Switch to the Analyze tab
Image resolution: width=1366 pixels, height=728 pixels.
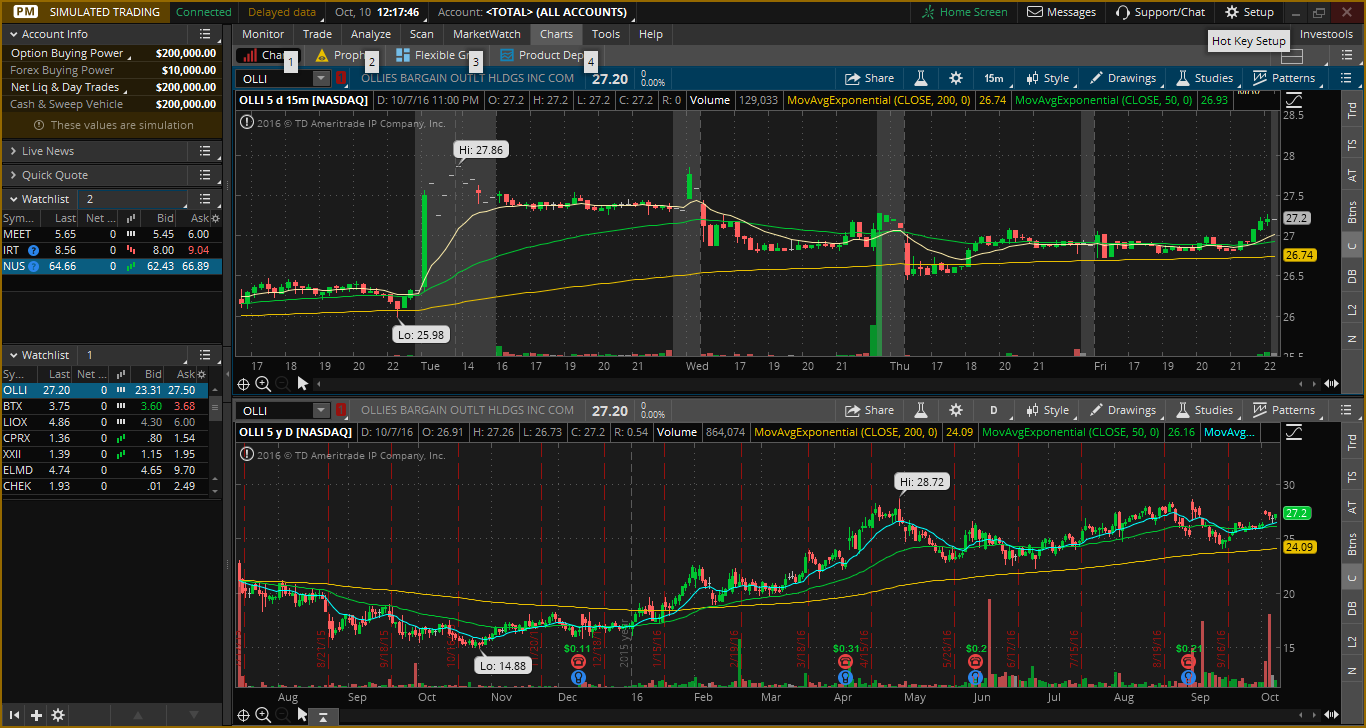pyautogui.click(x=371, y=34)
